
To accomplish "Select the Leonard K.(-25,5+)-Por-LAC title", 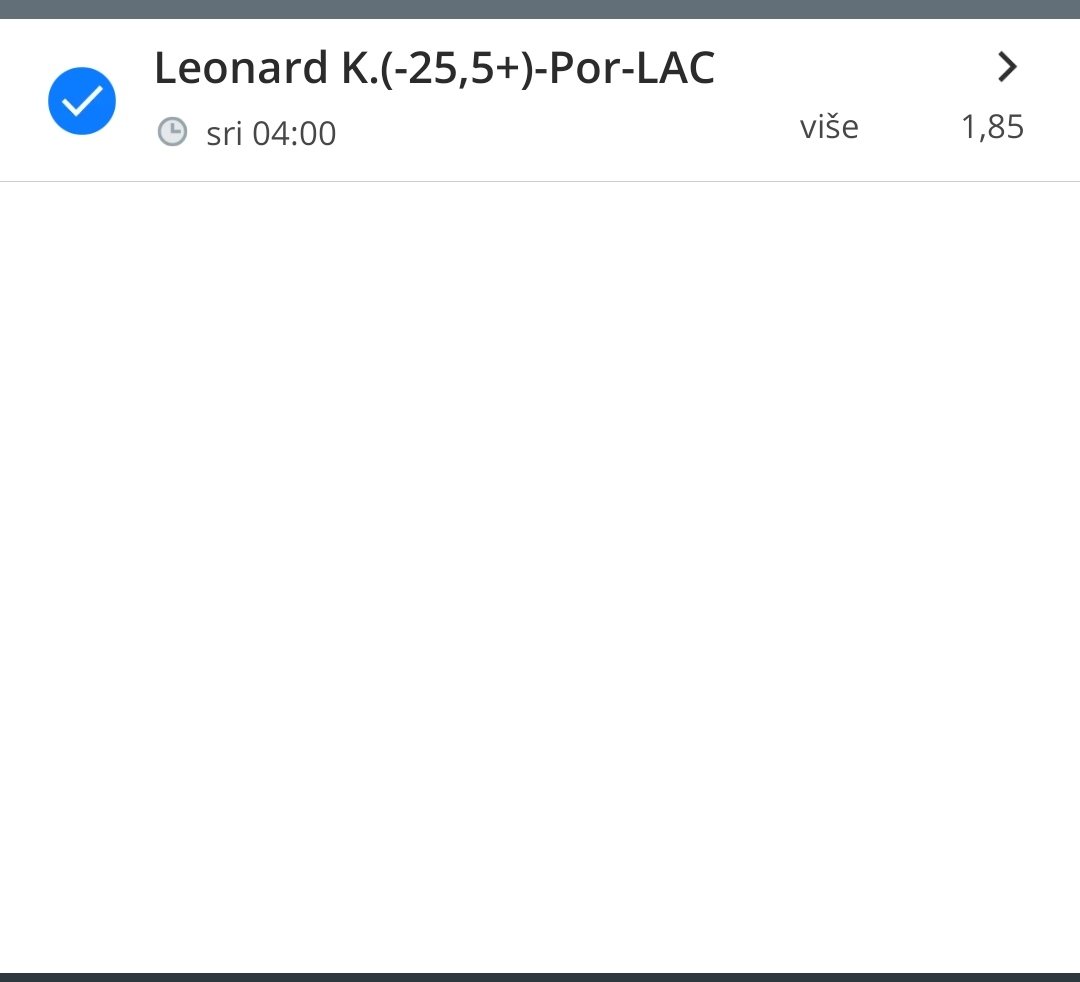I will click(435, 68).
